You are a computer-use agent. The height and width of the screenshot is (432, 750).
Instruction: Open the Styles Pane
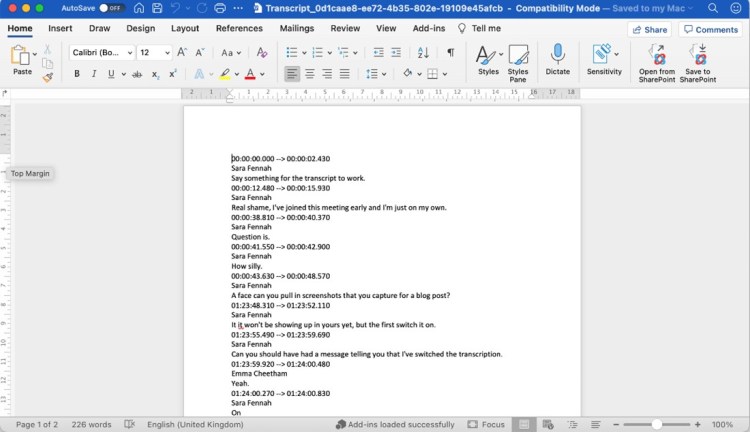pos(518,60)
